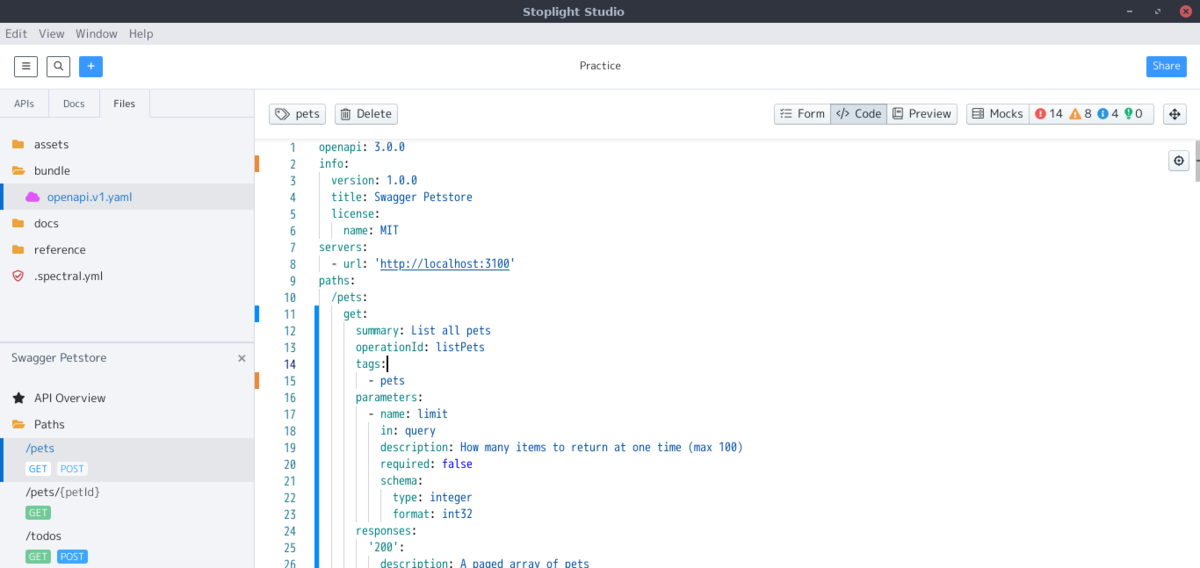
Task: Click the Practice project title
Action: [600, 66]
